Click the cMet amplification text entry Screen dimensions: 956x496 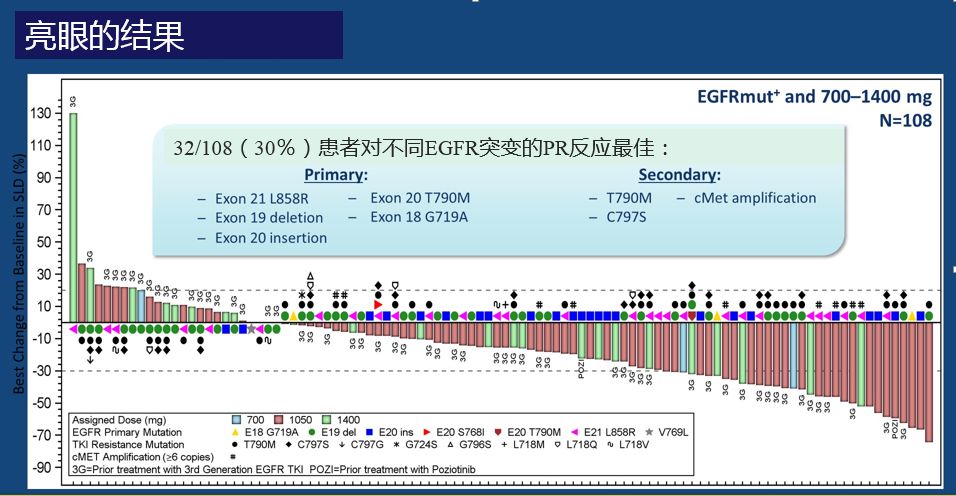coord(755,198)
